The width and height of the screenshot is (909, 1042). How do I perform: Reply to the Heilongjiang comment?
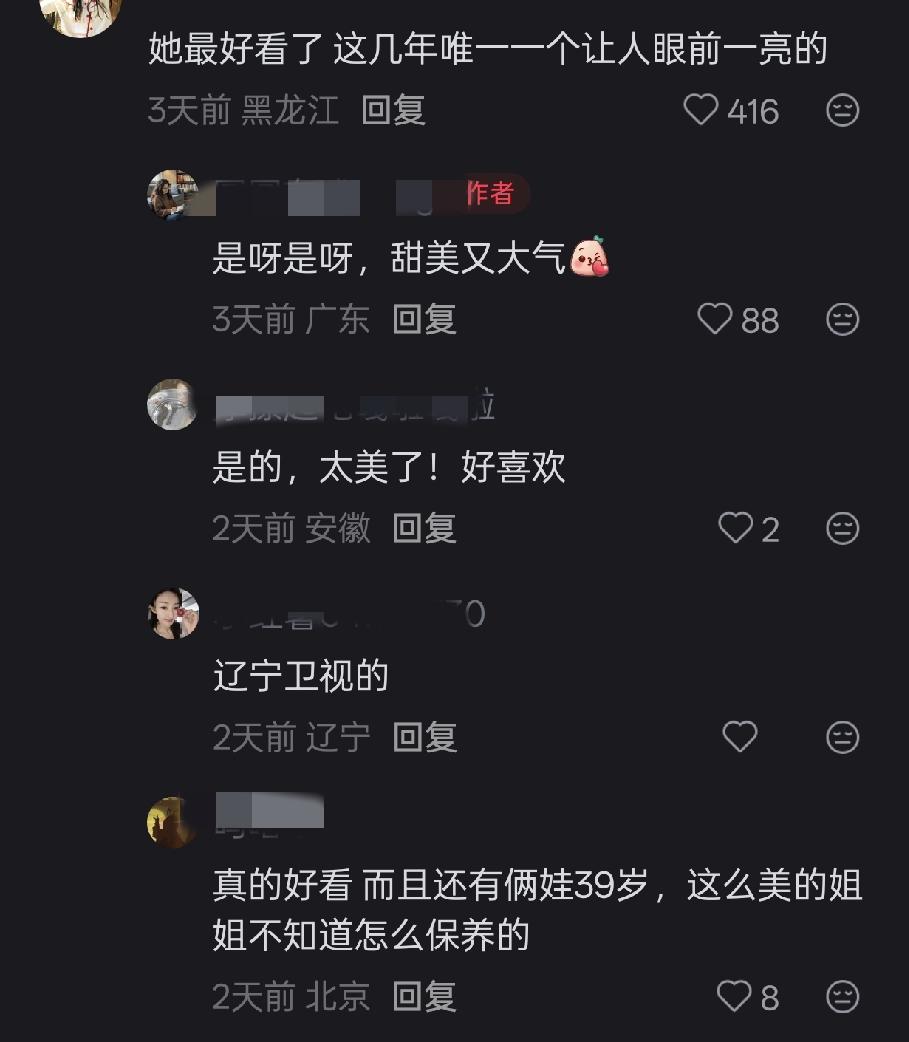[x=393, y=110]
